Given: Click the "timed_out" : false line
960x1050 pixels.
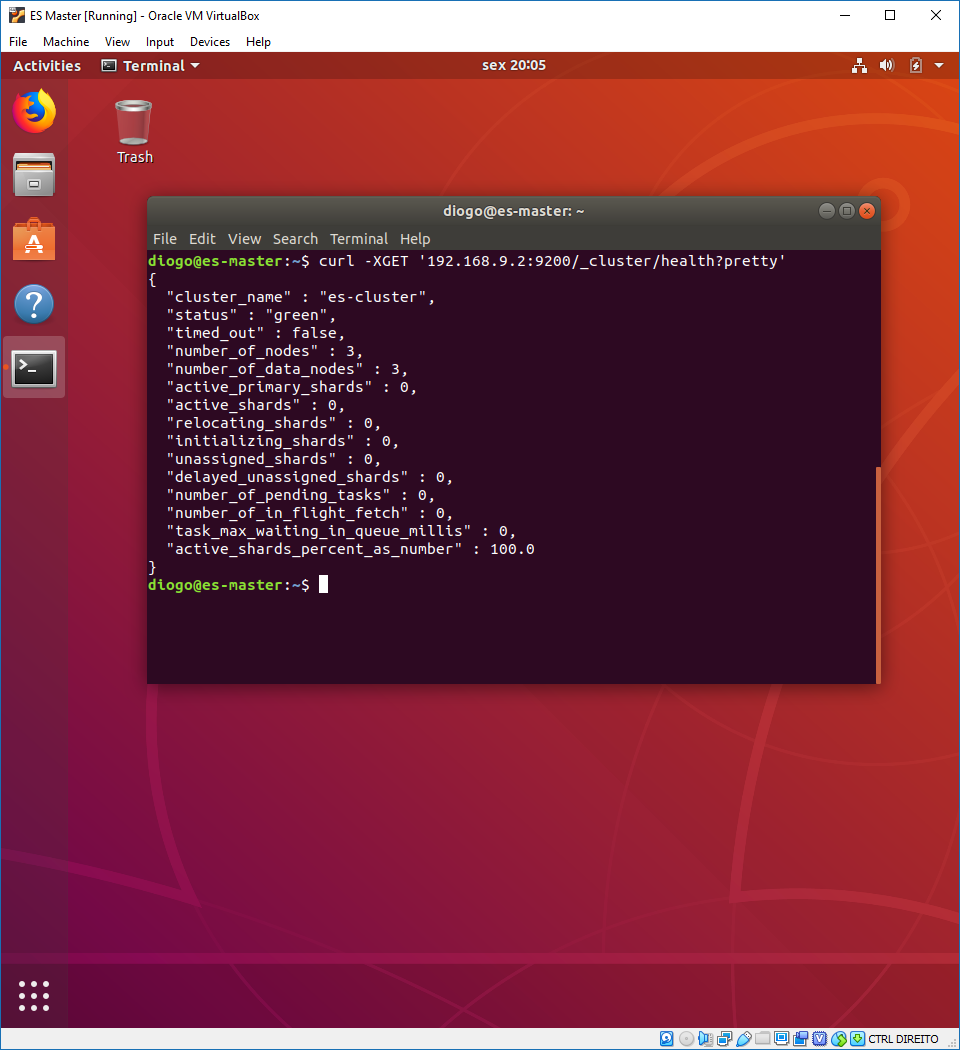Looking at the screenshot, I should pyautogui.click(x=256, y=333).
